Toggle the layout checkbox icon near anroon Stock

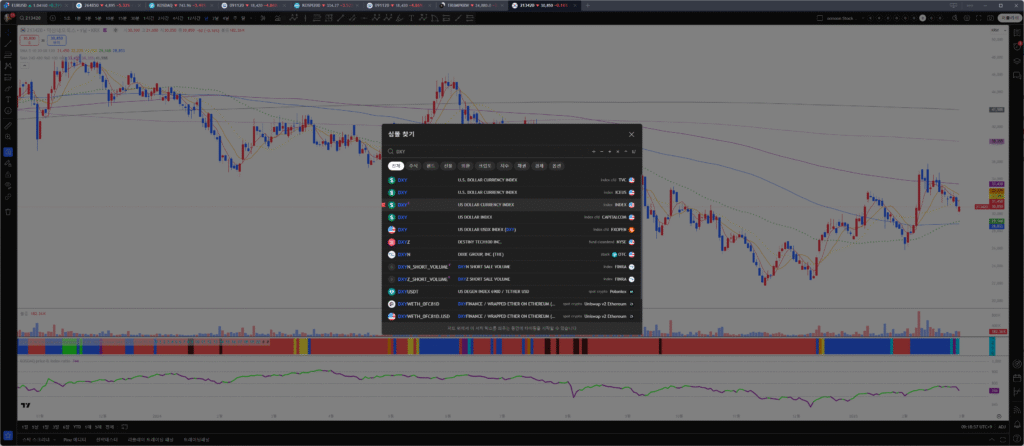pyautogui.click(x=820, y=18)
